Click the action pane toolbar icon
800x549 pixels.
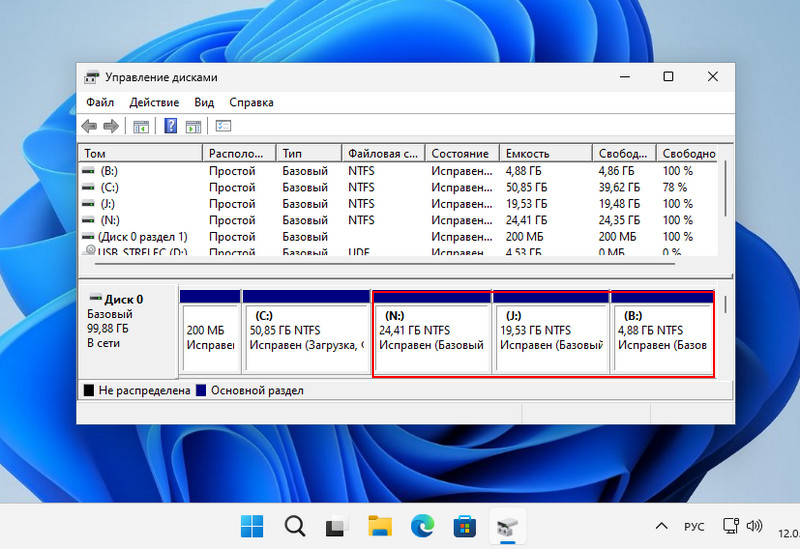193,126
